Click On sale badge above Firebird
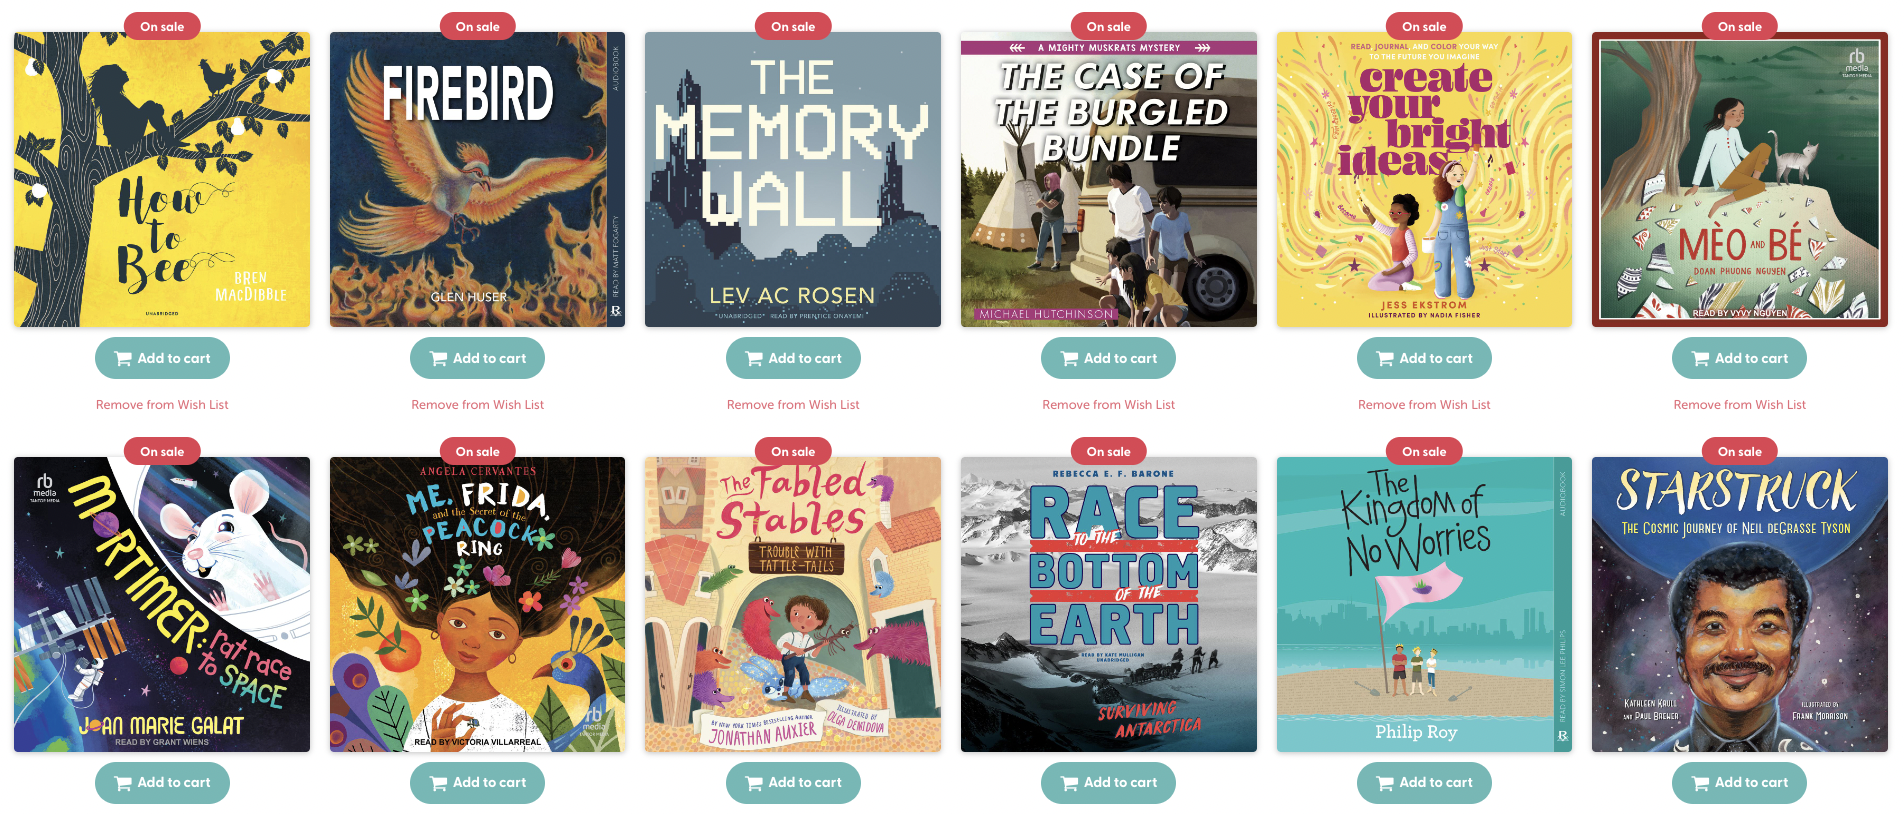 (477, 27)
